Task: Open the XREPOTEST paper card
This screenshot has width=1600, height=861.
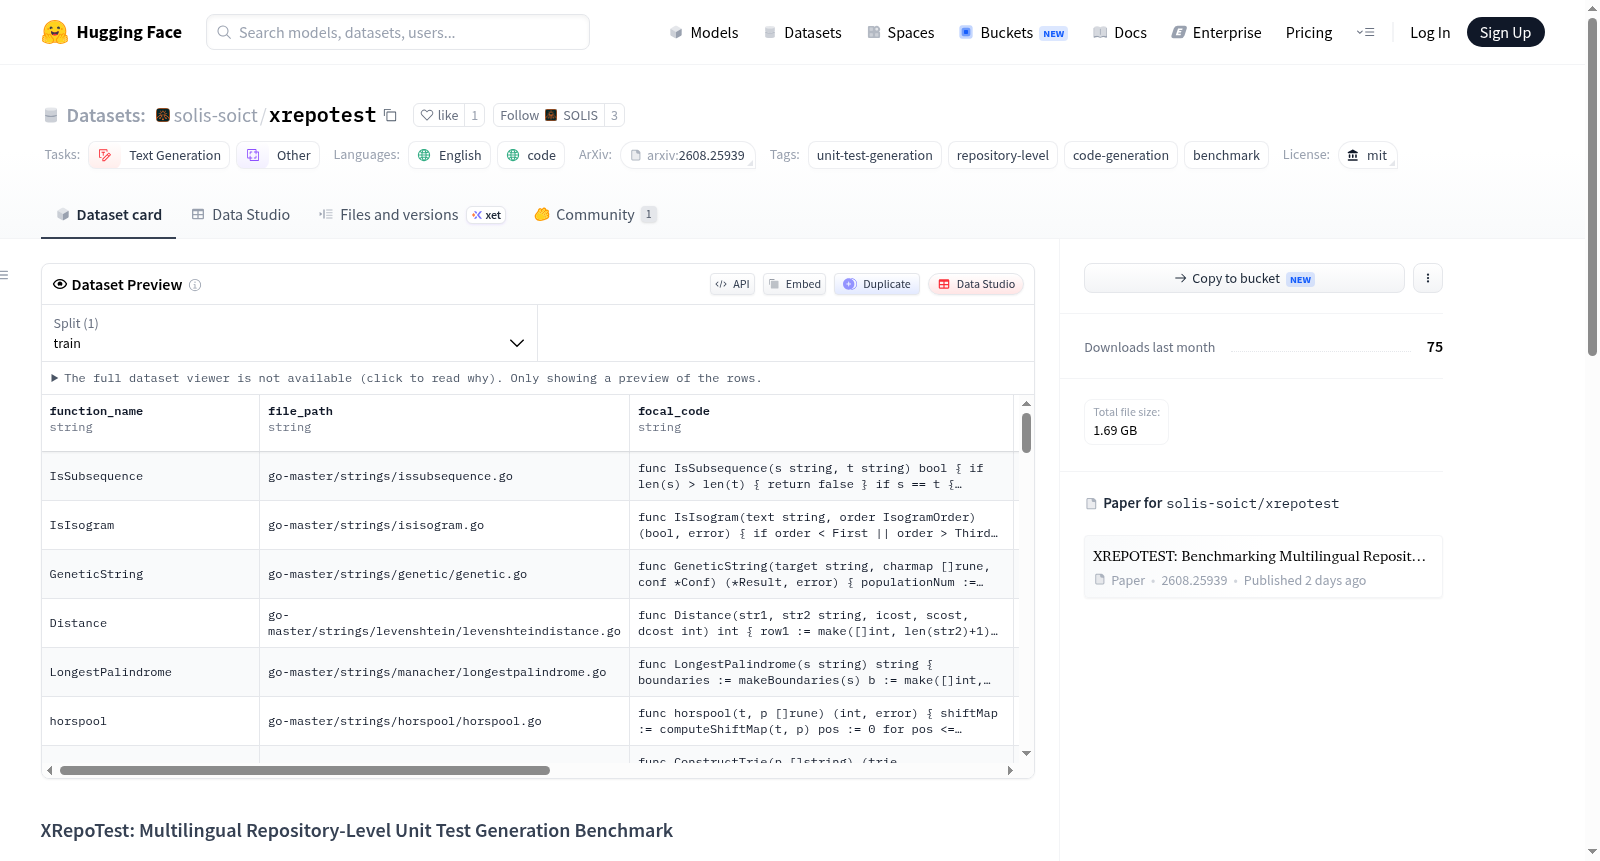Action: (1263, 567)
